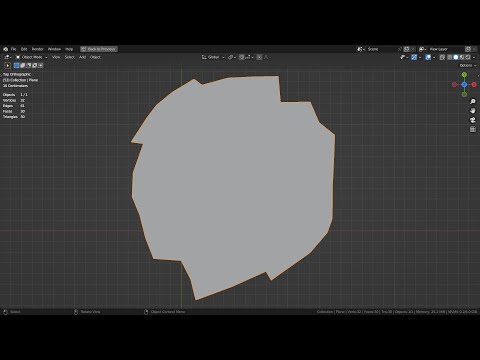The height and width of the screenshot is (360, 480).
Task: Open the Help menu
Action: 69,49
